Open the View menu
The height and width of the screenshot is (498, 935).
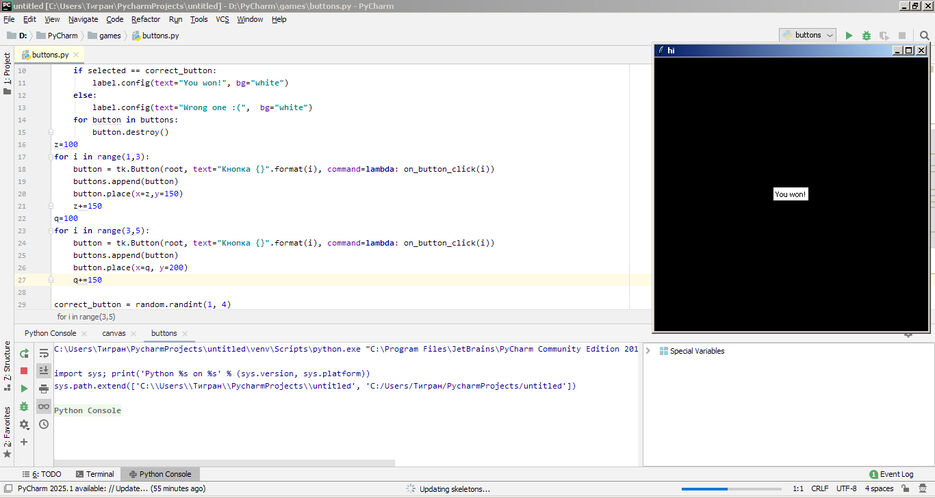(x=52, y=19)
